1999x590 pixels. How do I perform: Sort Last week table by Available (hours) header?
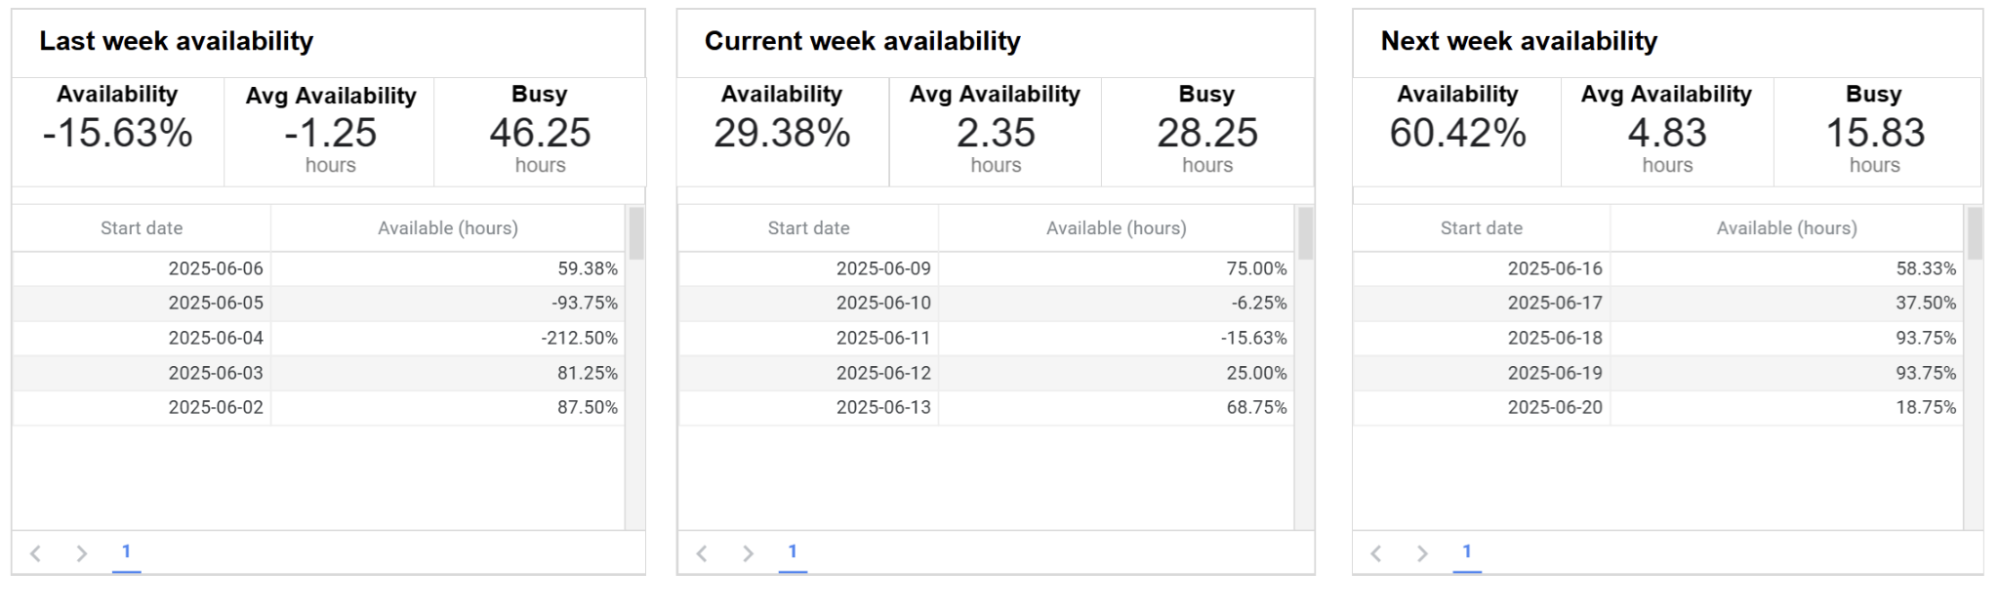click(448, 228)
